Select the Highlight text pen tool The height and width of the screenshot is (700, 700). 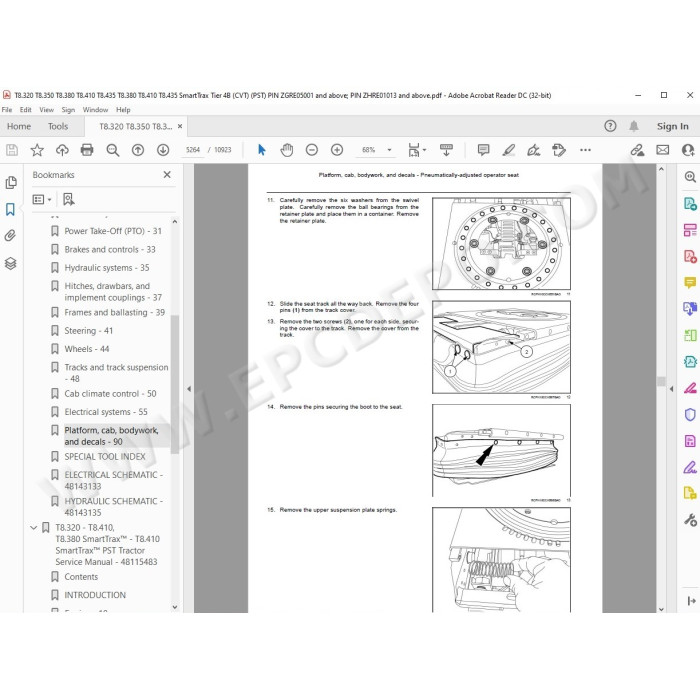point(508,150)
